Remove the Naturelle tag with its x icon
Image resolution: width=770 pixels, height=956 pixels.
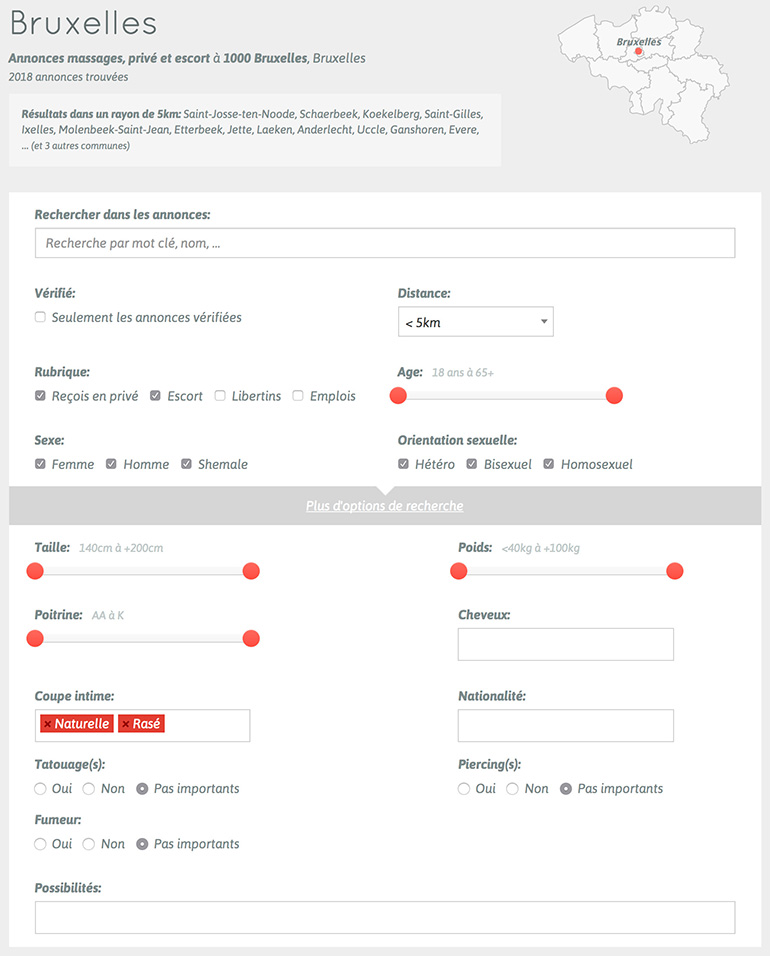[x=47, y=724]
